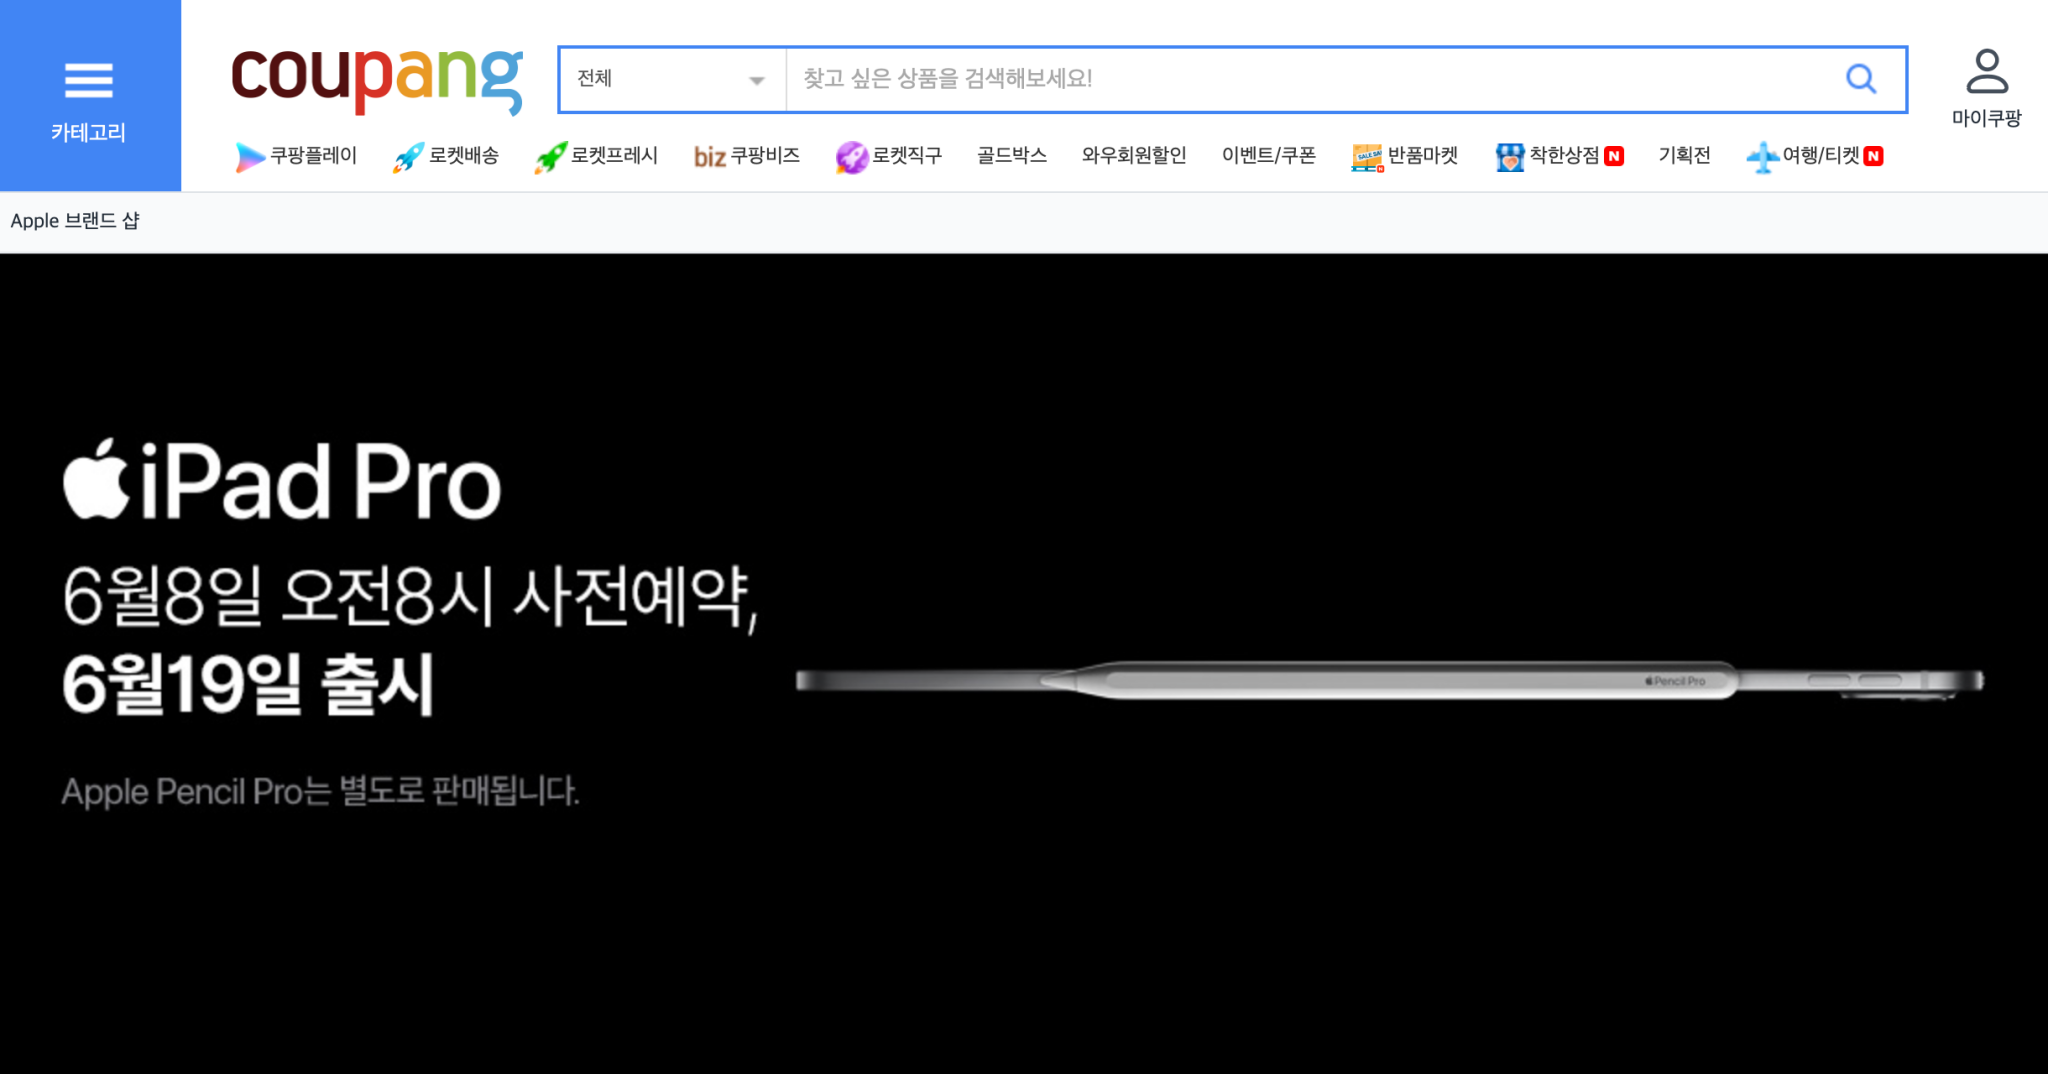Open 기획전 link
Image resolution: width=2048 pixels, height=1074 pixels.
1685,156
